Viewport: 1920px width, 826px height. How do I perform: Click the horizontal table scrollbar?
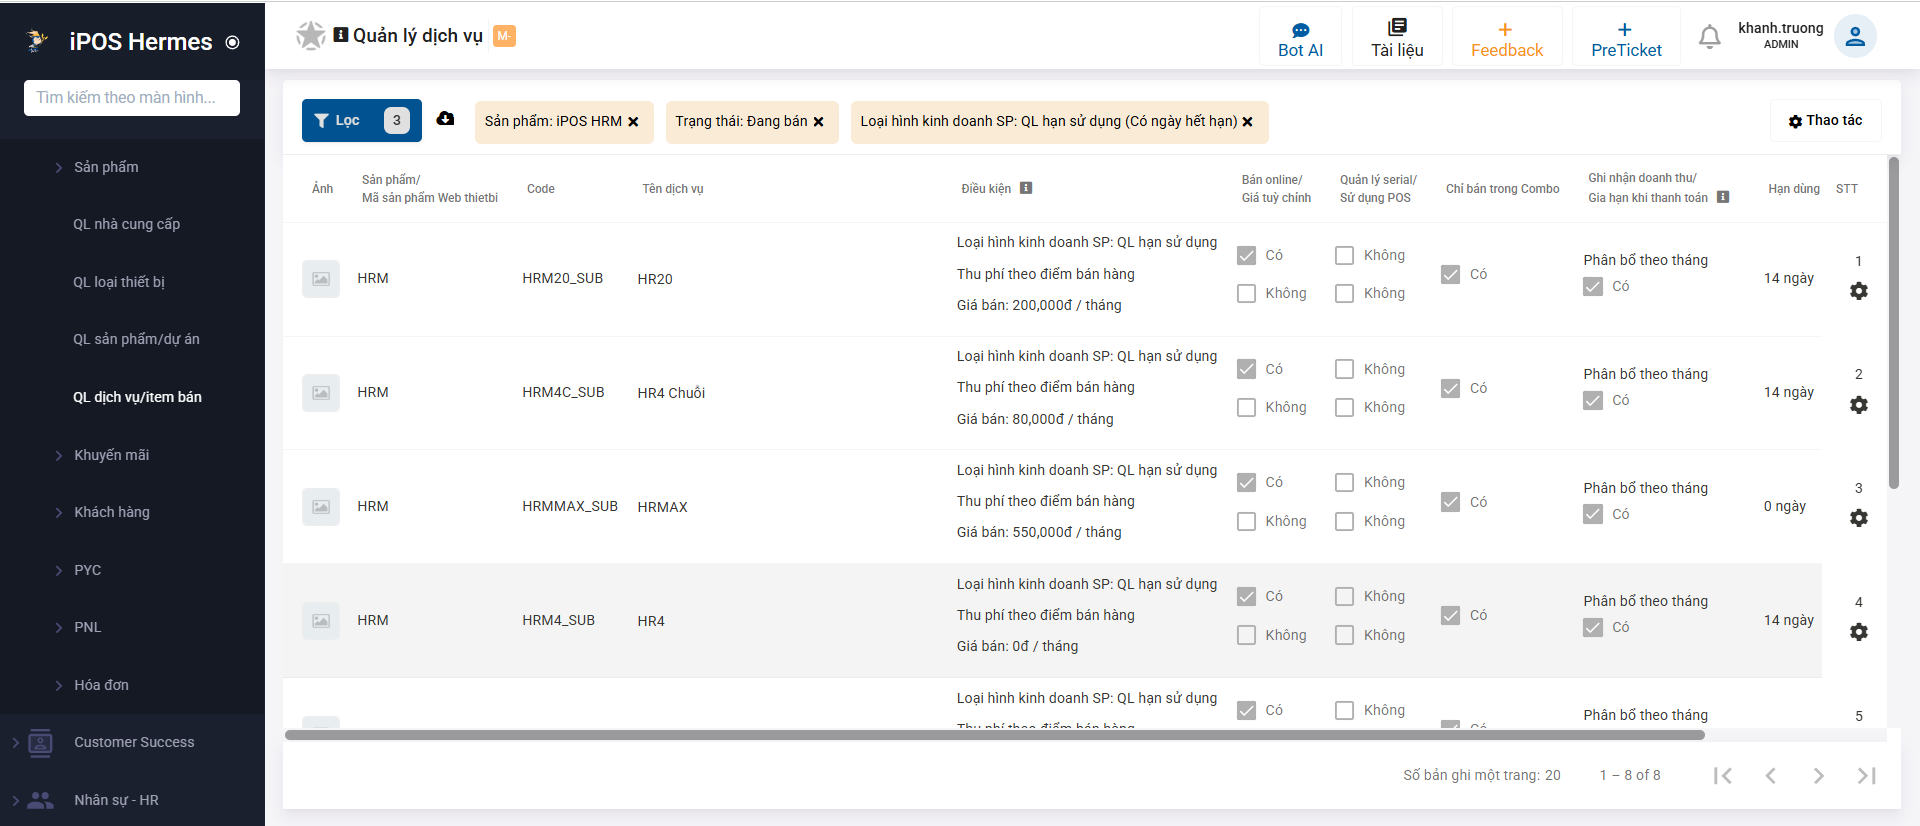point(995,735)
